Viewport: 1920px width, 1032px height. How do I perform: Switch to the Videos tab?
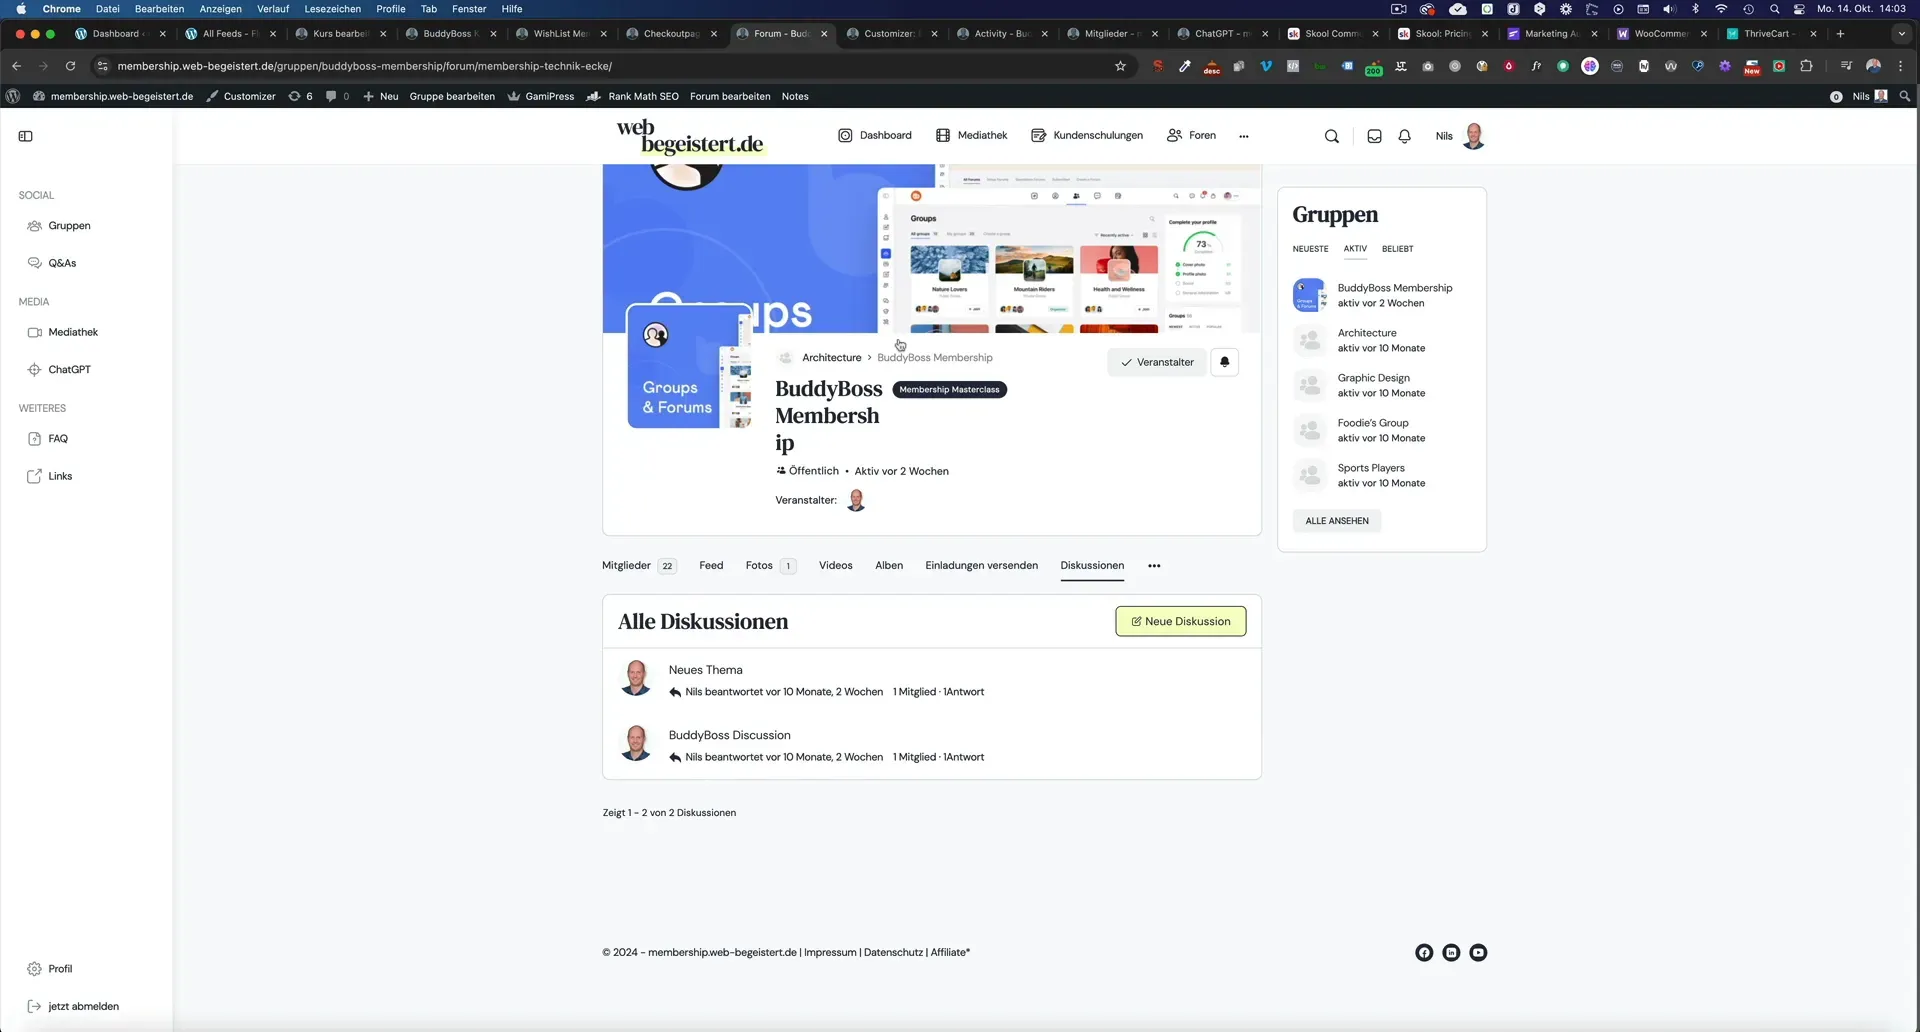click(835, 566)
